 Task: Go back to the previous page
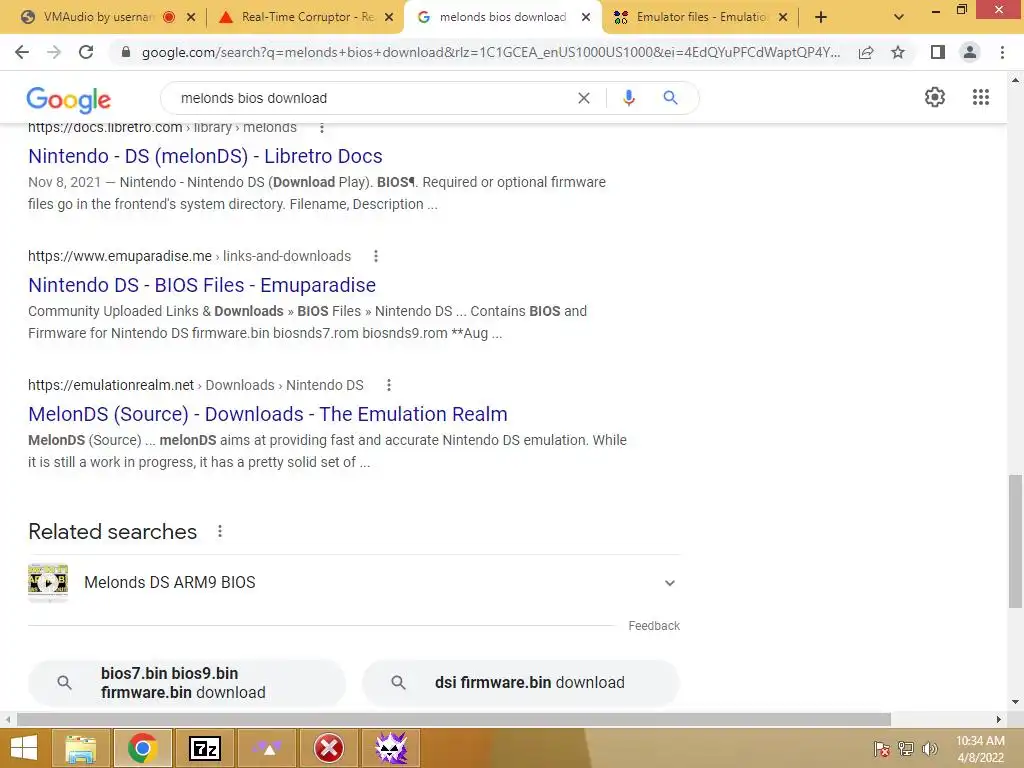tap(22, 52)
